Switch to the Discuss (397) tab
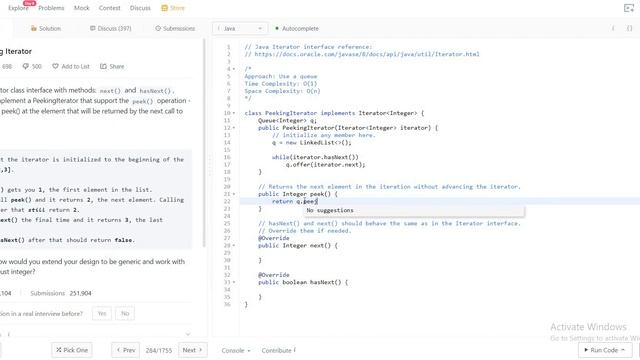The image size is (640, 360). 110,28
